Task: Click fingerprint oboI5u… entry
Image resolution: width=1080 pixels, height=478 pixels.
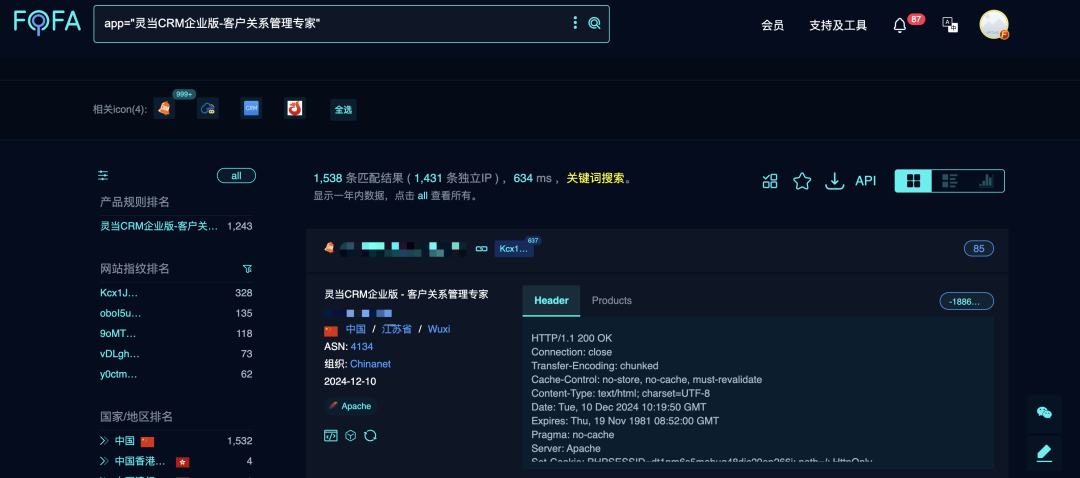Action: [121, 313]
